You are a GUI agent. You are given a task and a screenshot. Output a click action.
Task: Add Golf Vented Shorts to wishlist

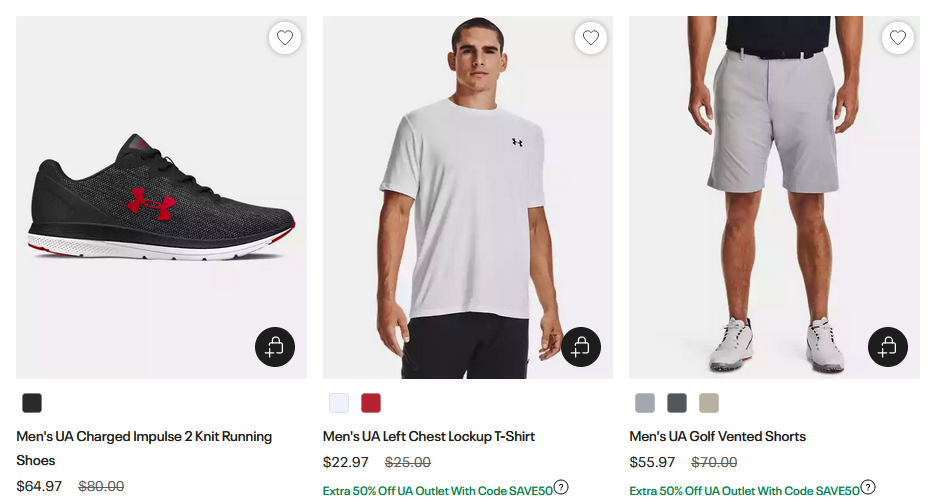pyautogui.click(x=897, y=38)
